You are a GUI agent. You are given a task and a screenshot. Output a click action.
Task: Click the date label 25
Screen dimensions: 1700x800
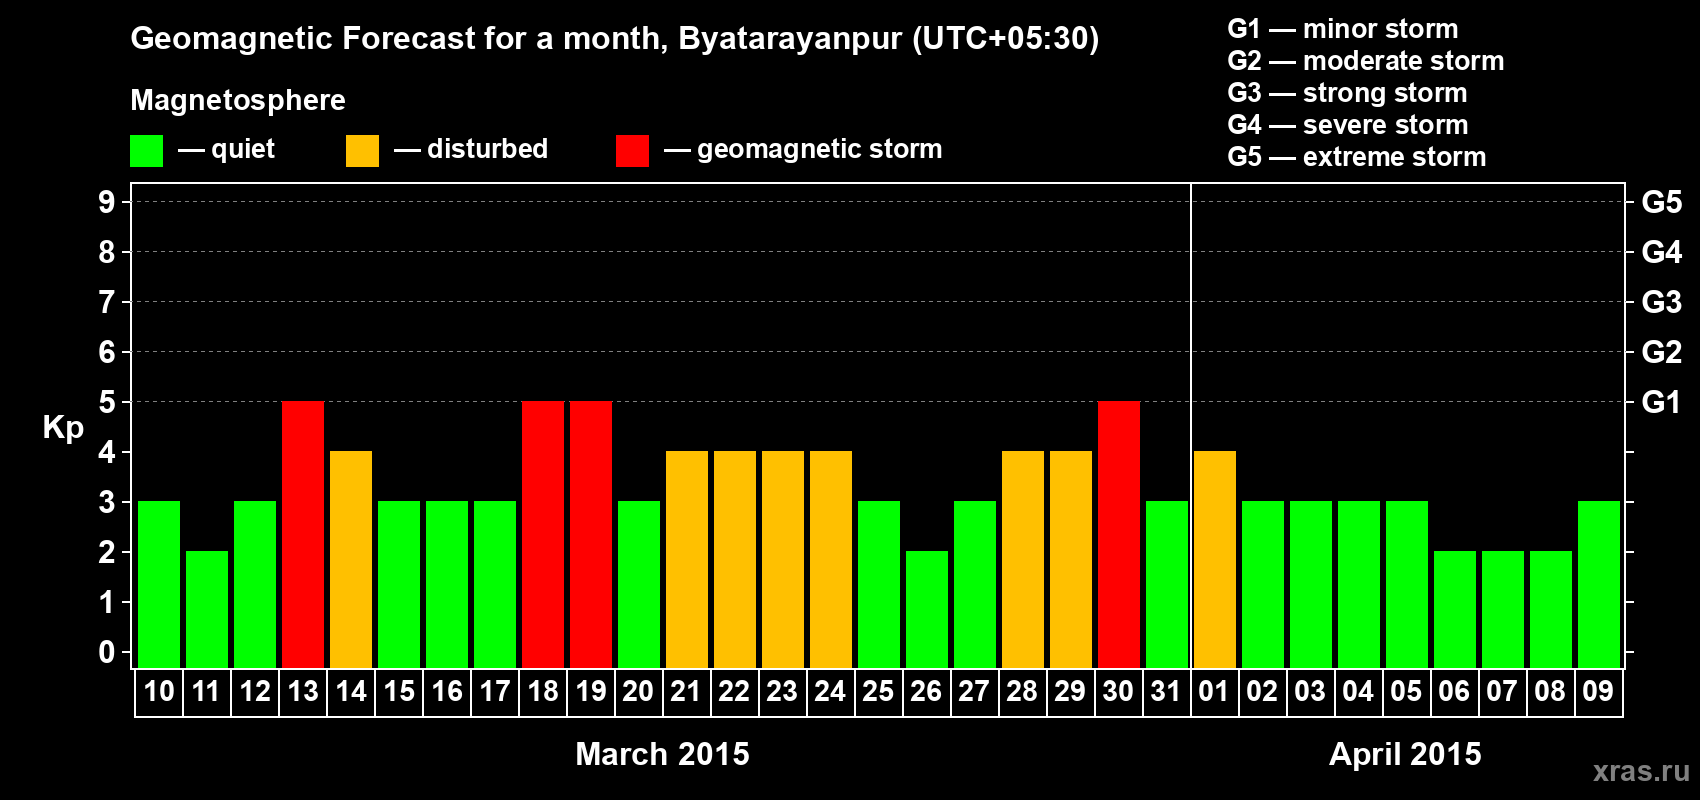[x=879, y=692]
